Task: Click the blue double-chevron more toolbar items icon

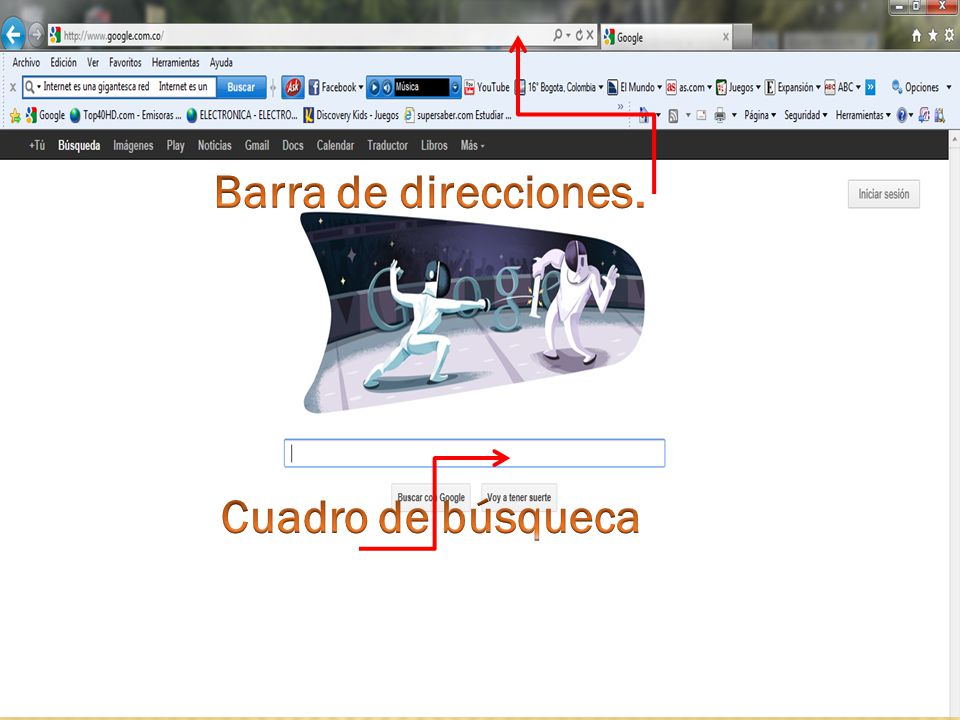Action: coord(870,88)
